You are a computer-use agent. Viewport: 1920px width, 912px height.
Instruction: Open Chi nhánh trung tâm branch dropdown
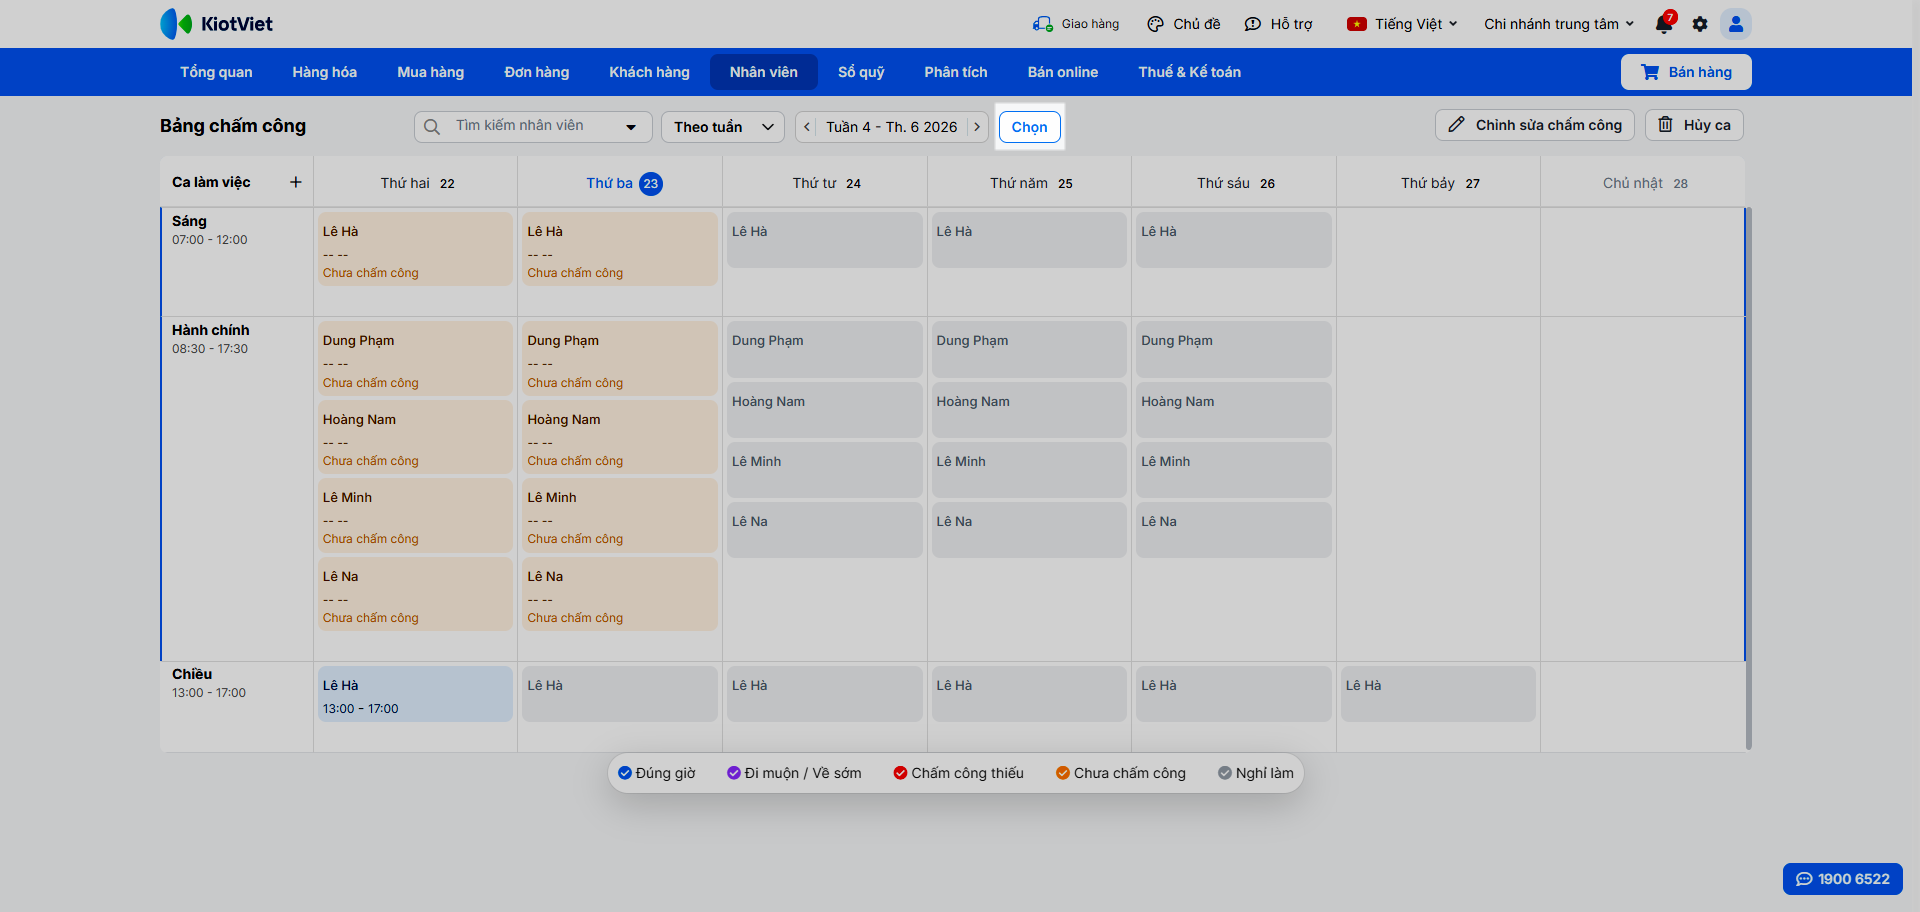tap(1559, 24)
